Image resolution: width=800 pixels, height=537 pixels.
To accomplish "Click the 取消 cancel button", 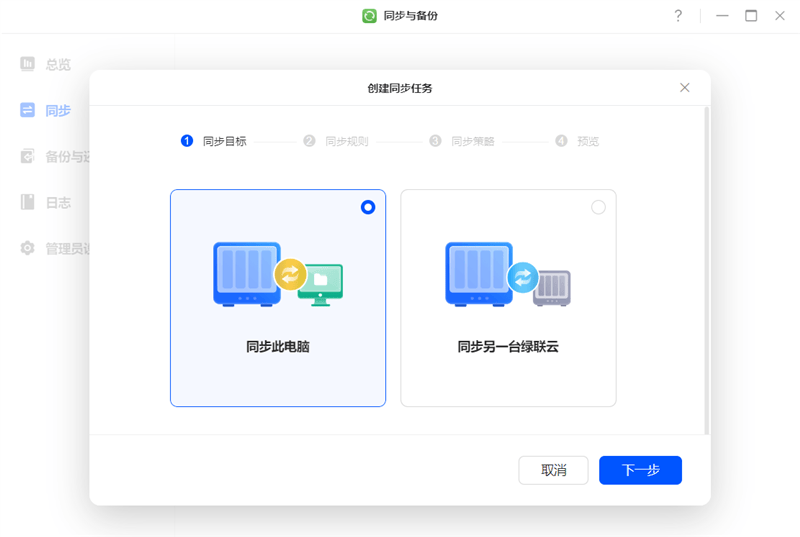I will click(x=554, y=470).
